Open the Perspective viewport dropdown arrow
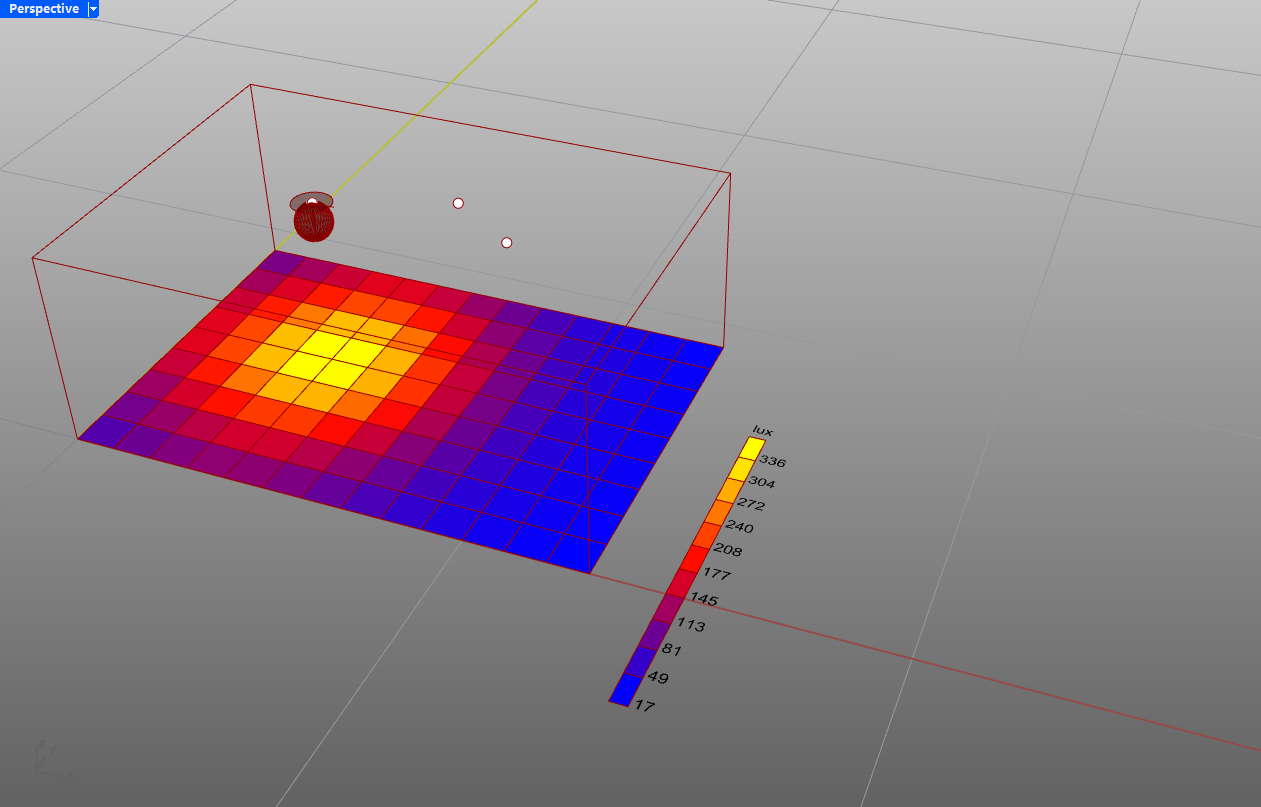The image size is (1261, 807). click(93, 9)
